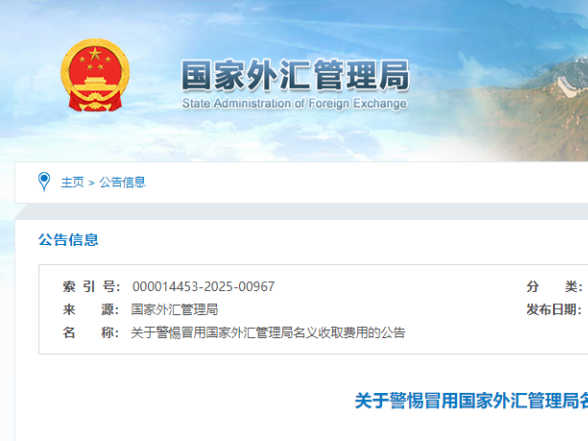The image size is (588, 441).
Task: Click the breadcrumb separator arrow
Action: click(x=92, y=183)
